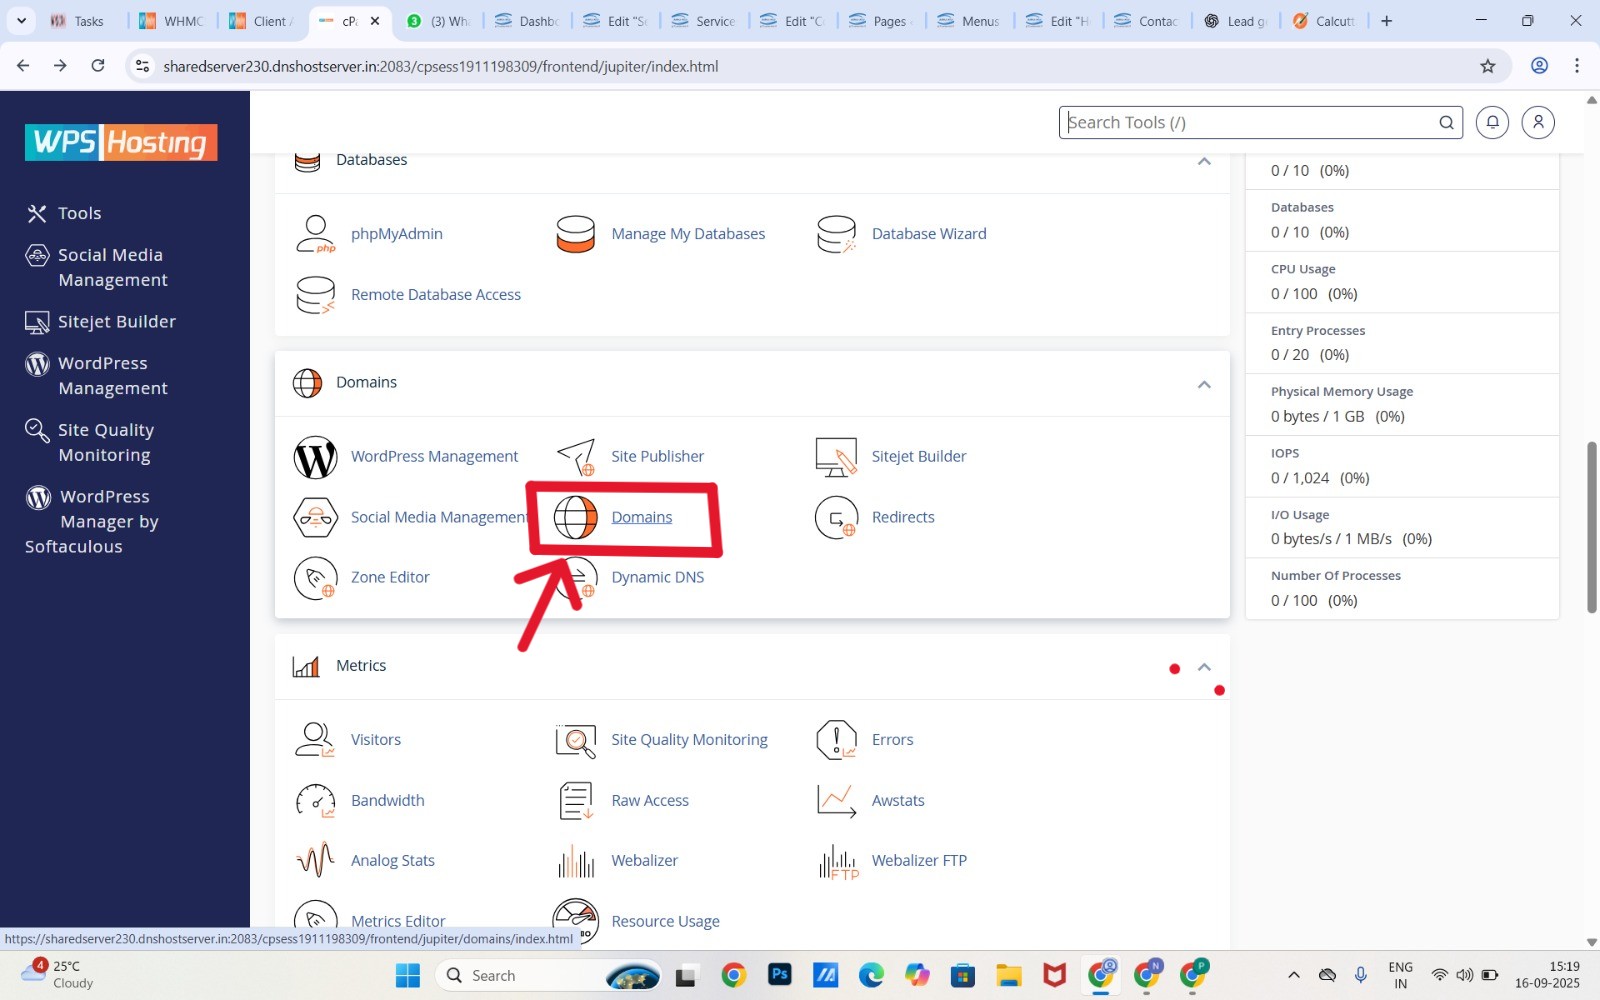Select Sitejet Builder in sidebar

pos(116,322)
